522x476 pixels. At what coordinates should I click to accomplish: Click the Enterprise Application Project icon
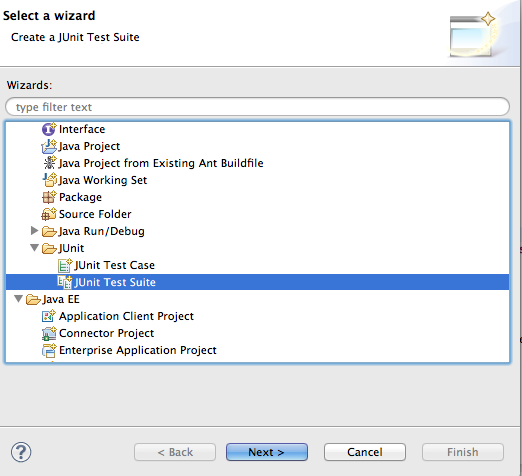49,350
